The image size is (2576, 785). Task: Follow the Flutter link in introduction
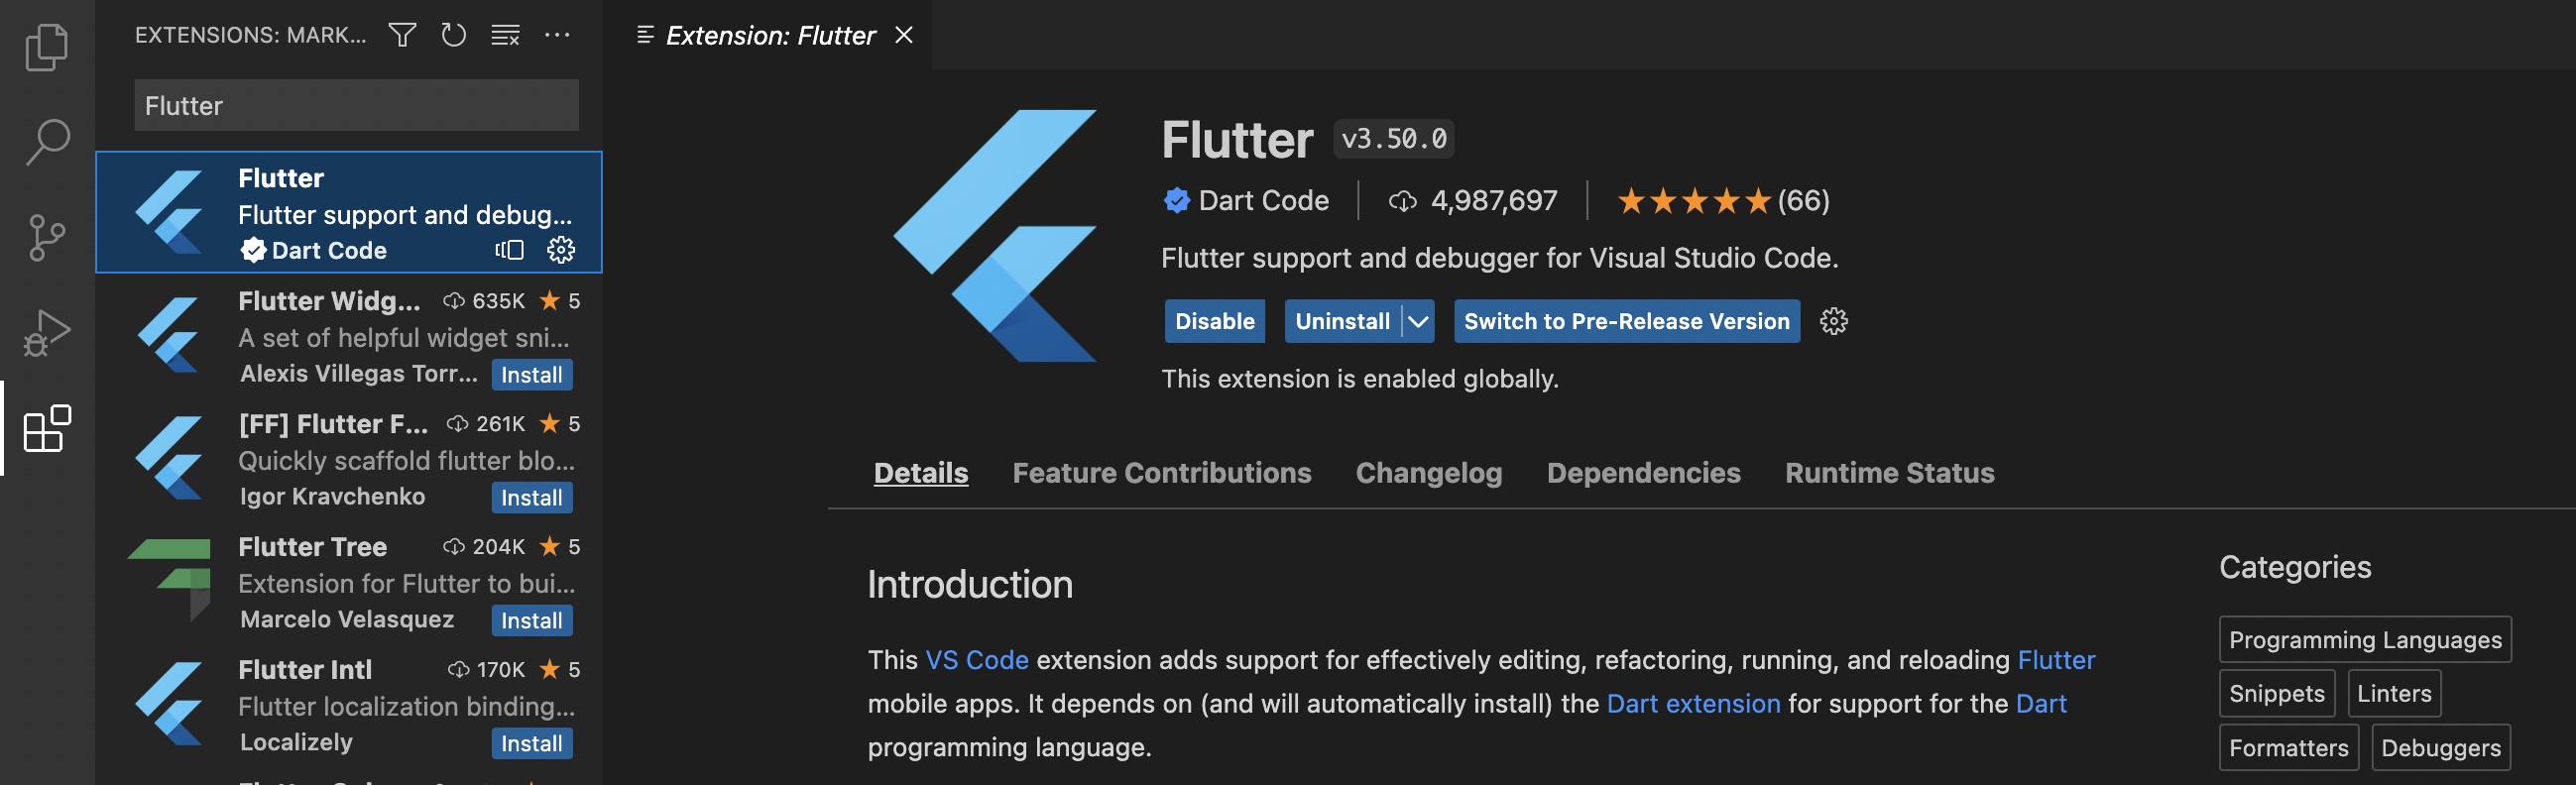pyautogui.click(x=2056, y=660)
